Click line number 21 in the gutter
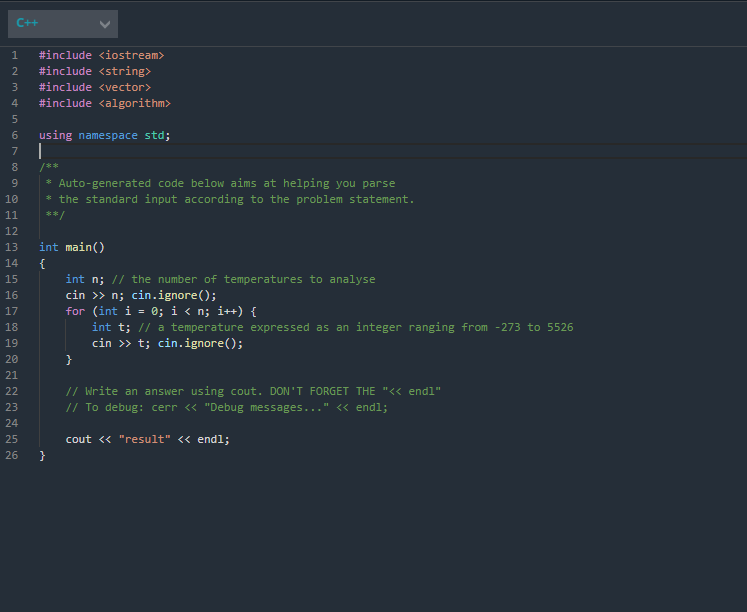The height and width of the screenshot is (612, 747). coord(11,375)
